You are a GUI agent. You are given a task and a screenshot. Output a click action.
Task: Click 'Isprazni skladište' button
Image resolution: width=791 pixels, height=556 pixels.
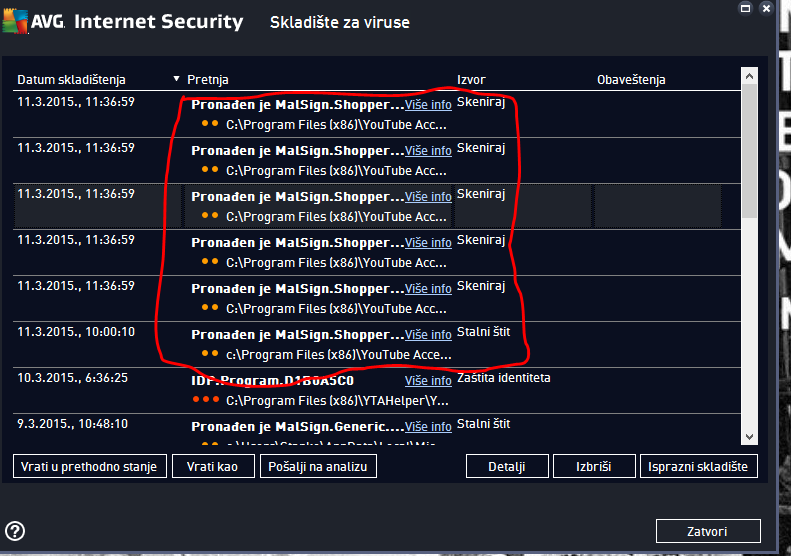[698, 466]
